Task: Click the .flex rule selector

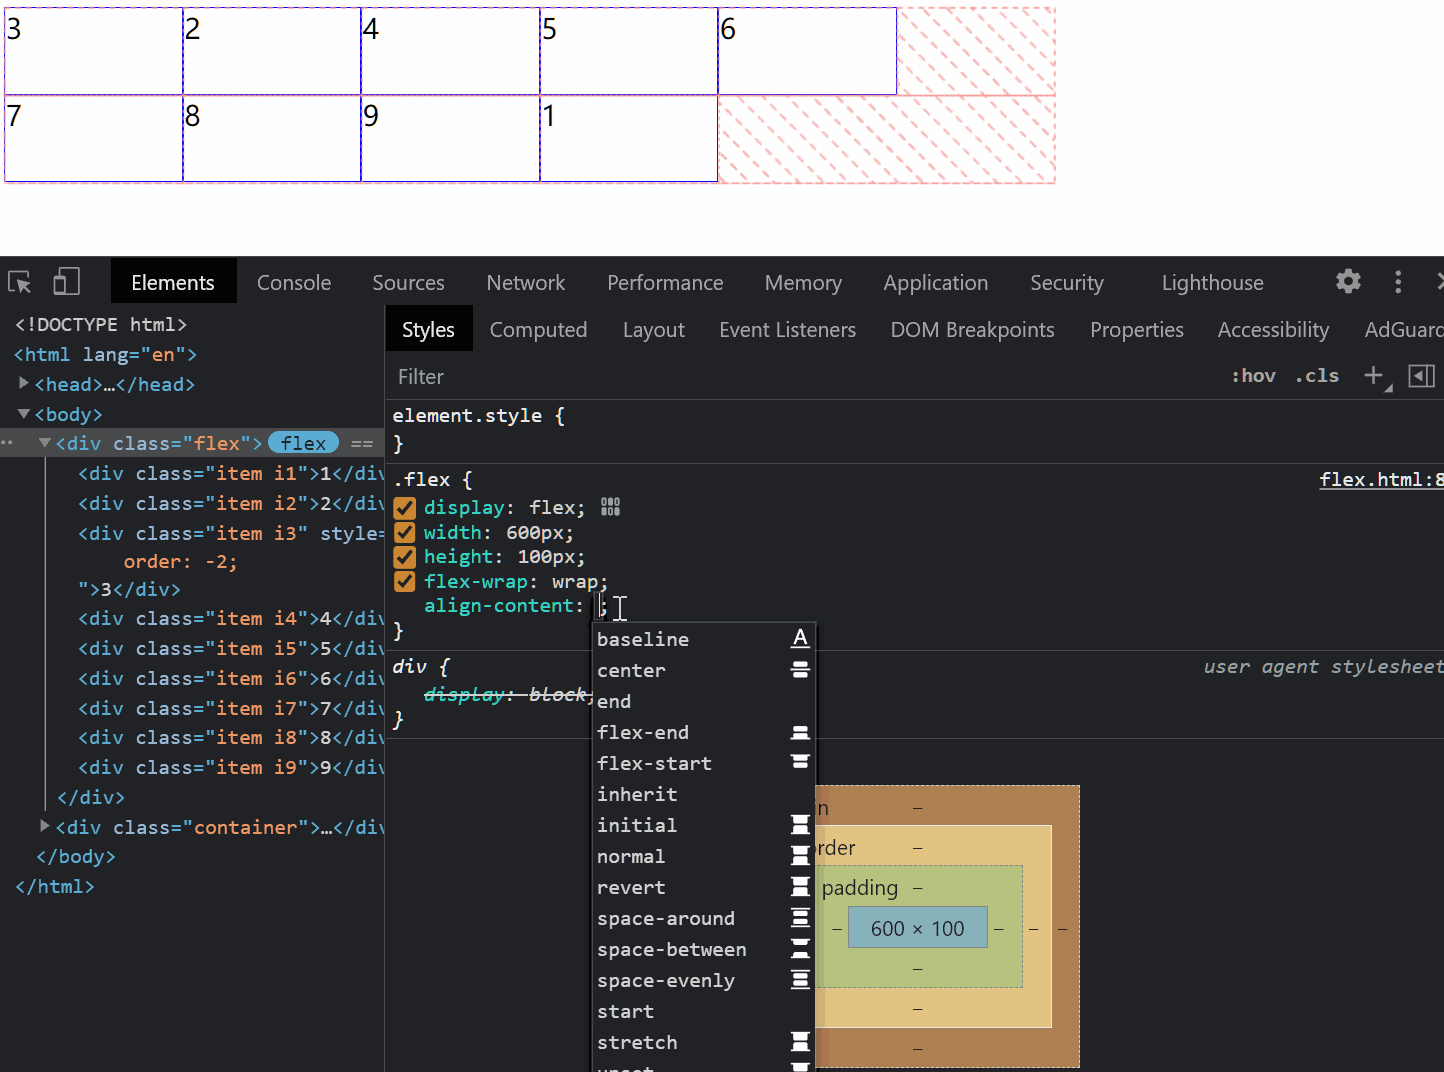Action: (423, 480)
